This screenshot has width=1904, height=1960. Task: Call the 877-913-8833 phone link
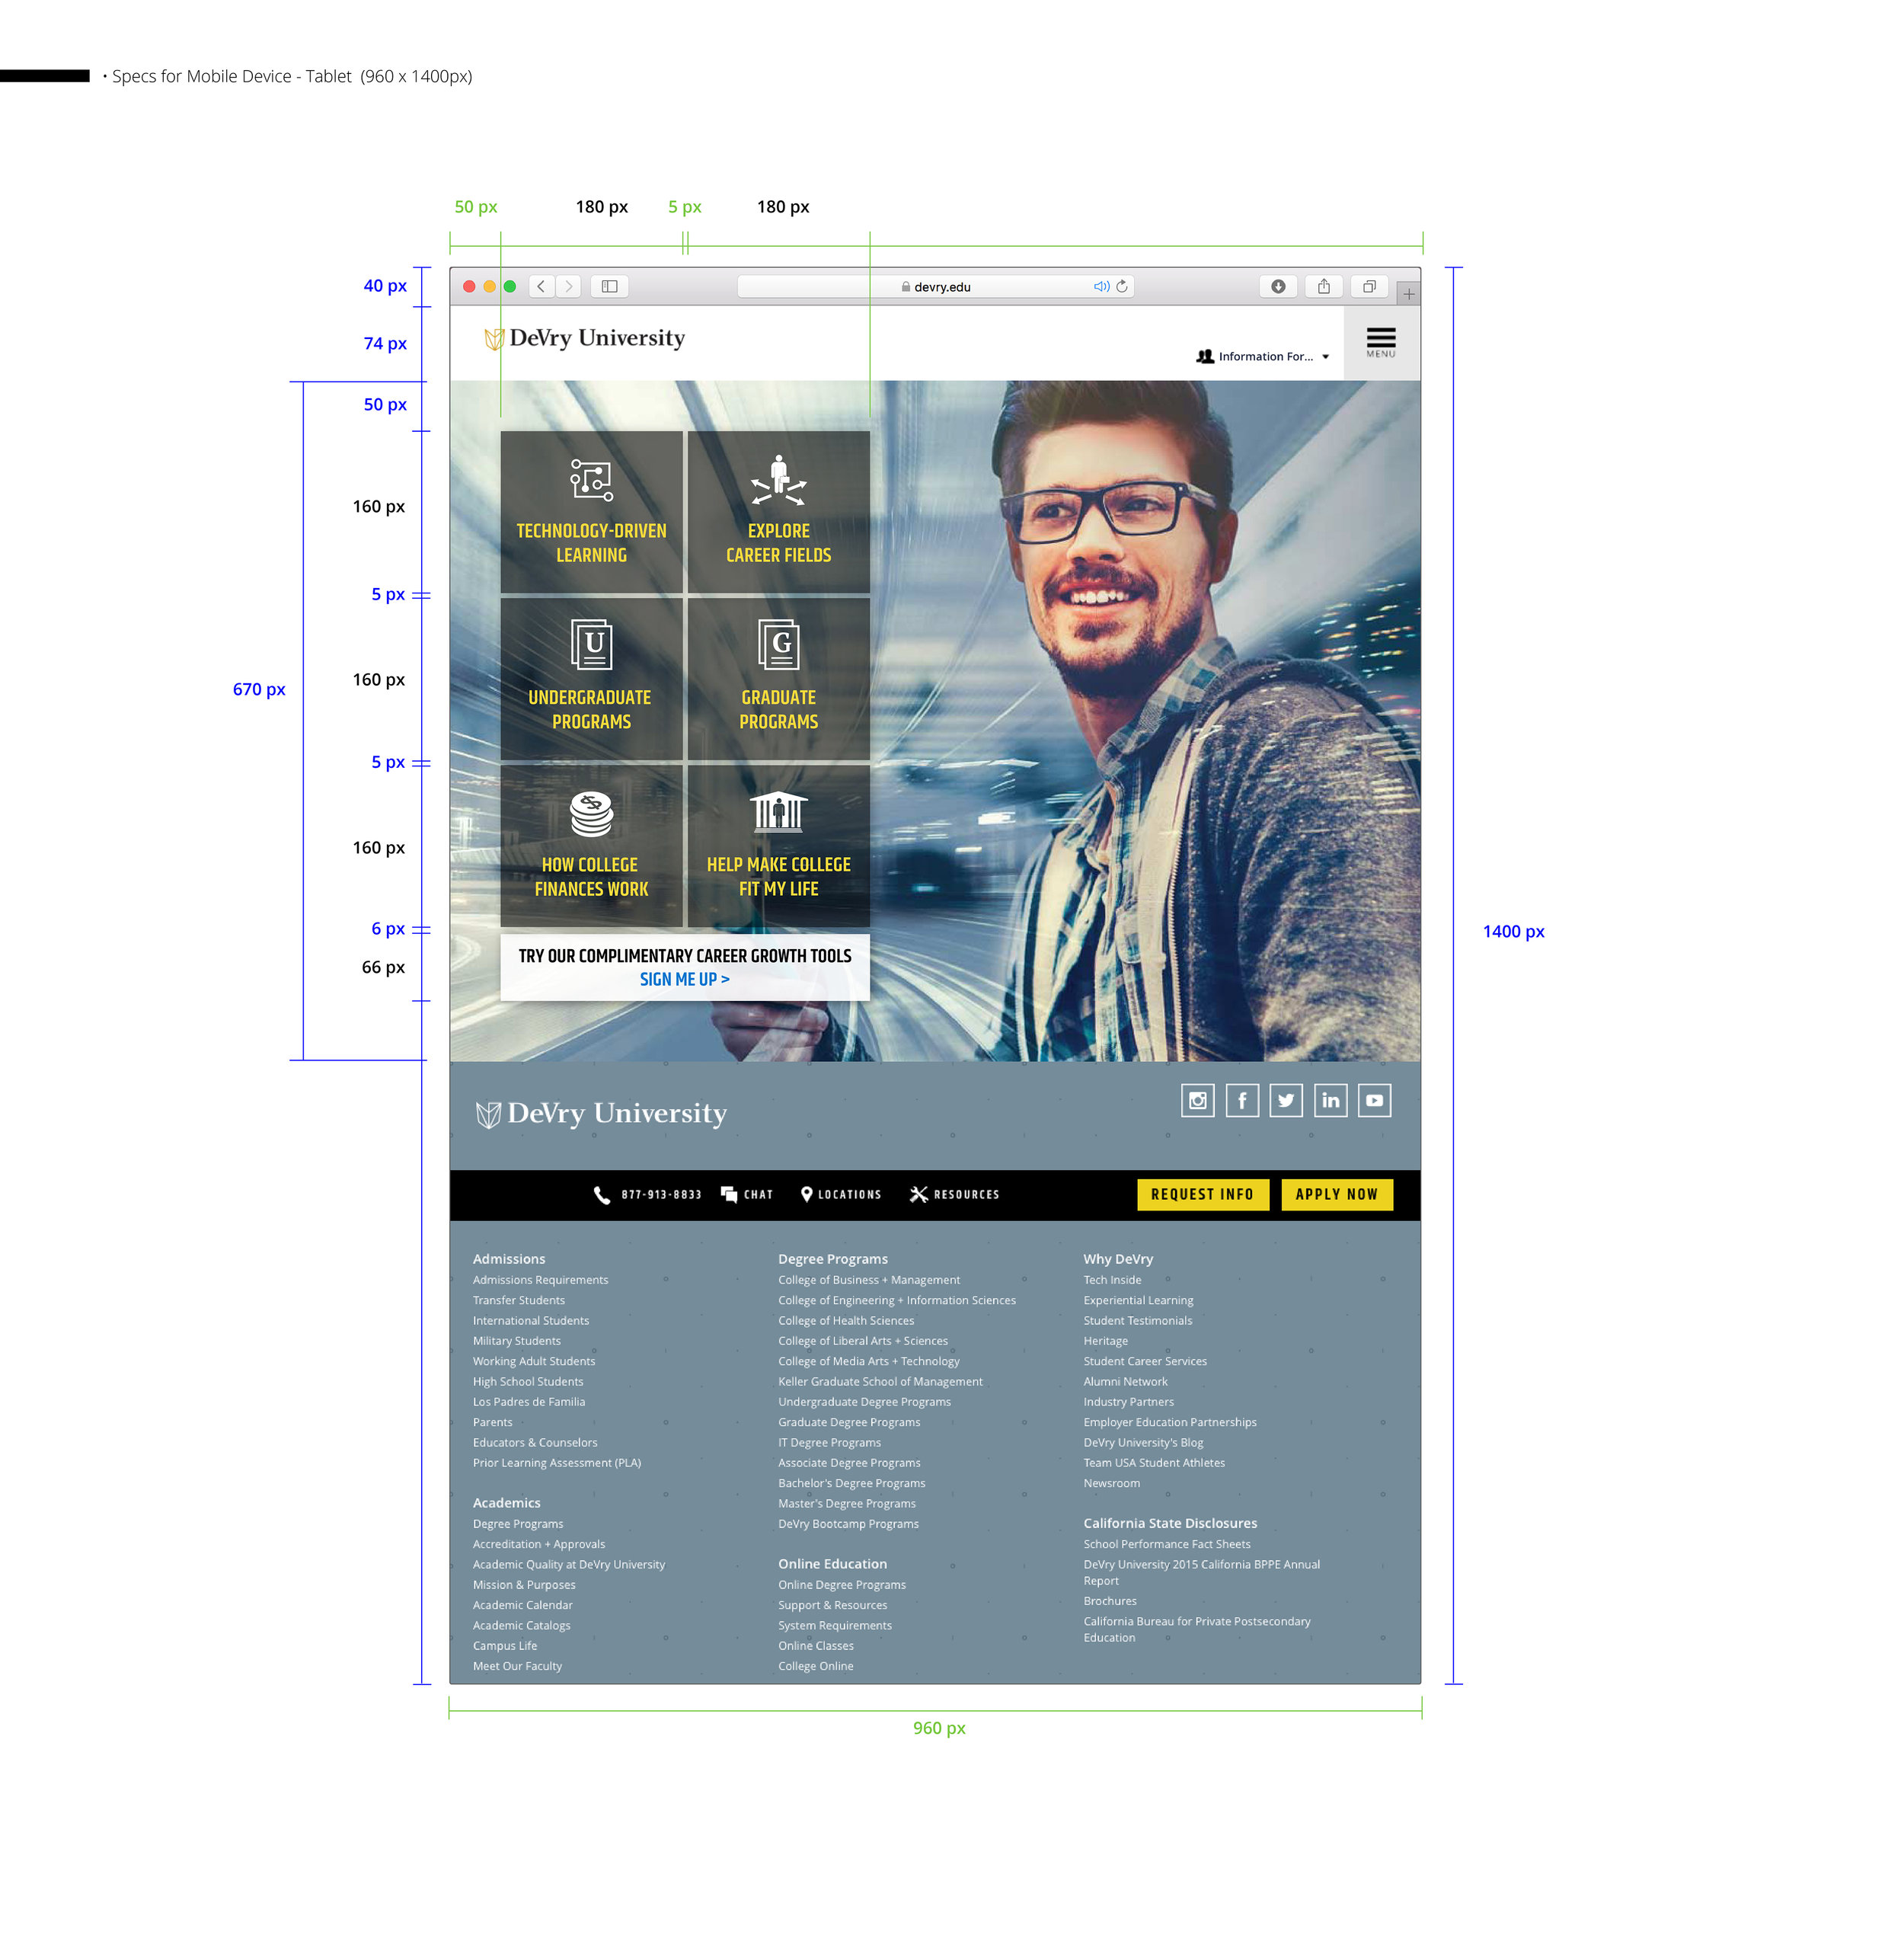648,1195
